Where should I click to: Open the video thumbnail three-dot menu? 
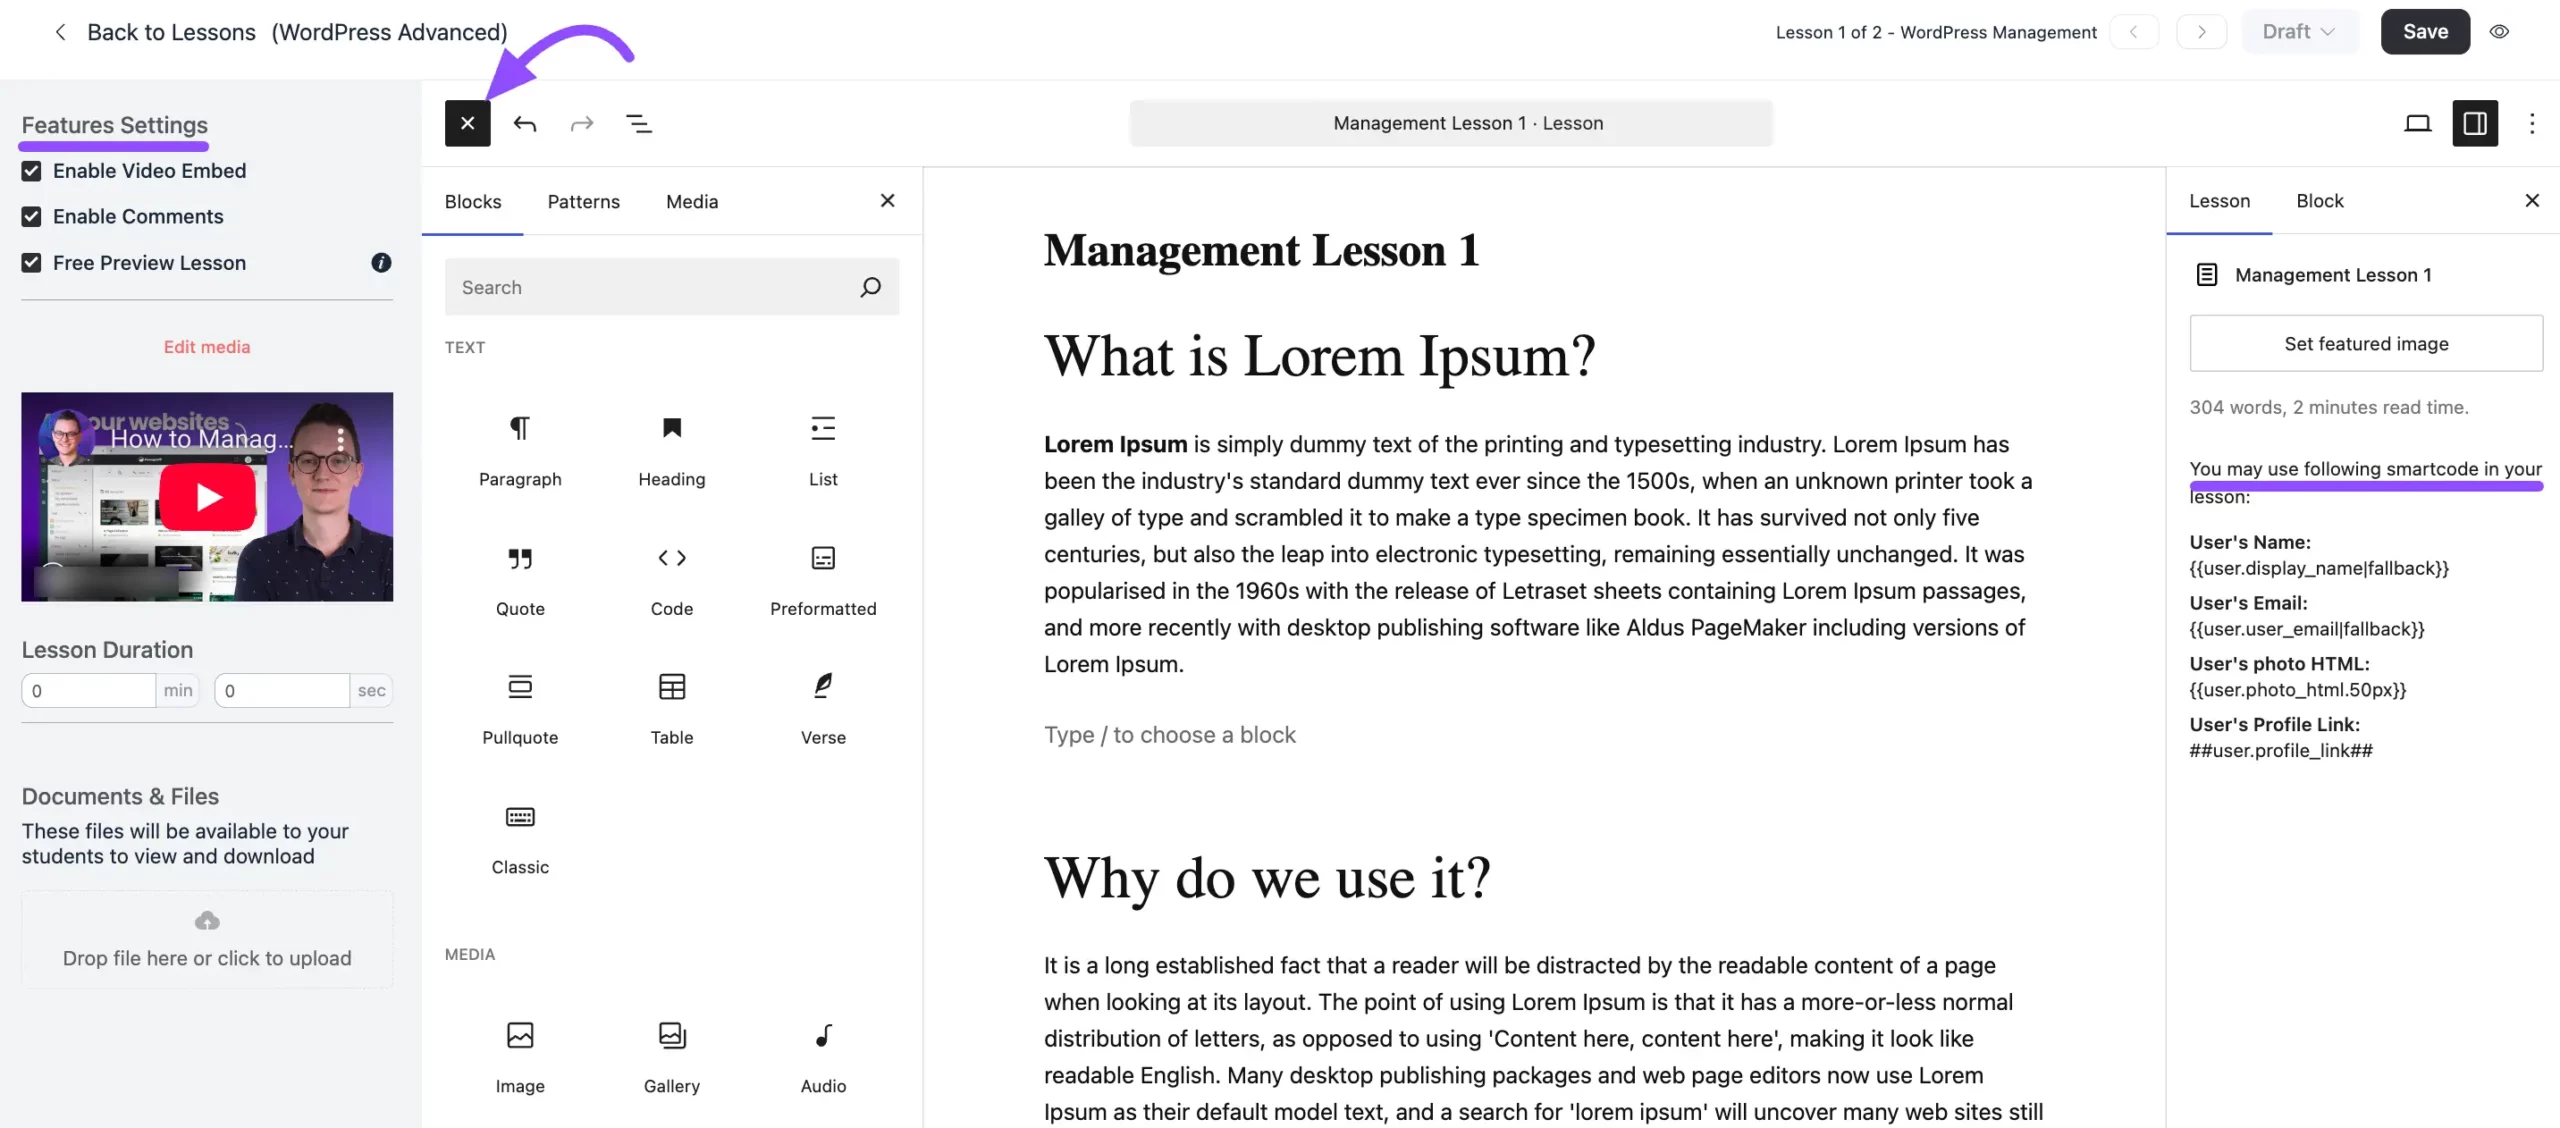click(x=341, y=439)
